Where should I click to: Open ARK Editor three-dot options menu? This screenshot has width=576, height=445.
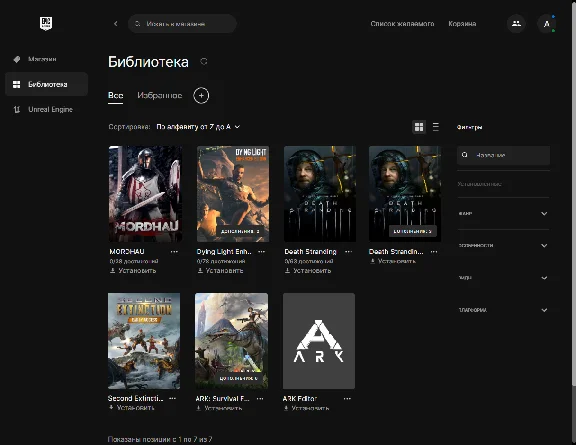347,399
